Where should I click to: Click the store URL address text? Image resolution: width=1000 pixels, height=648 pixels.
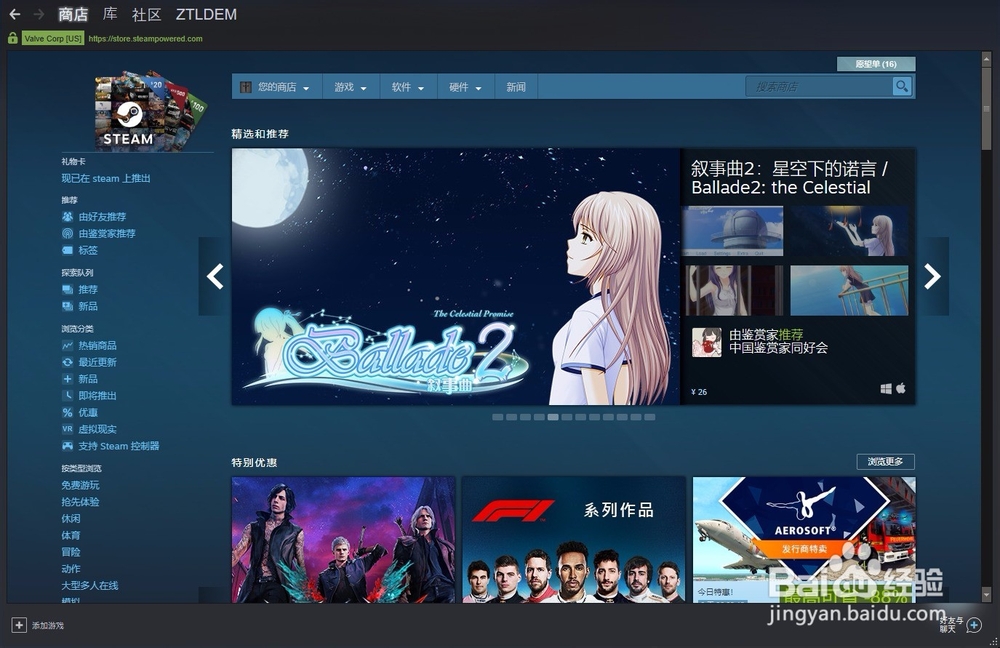click(x=145, y=39)
